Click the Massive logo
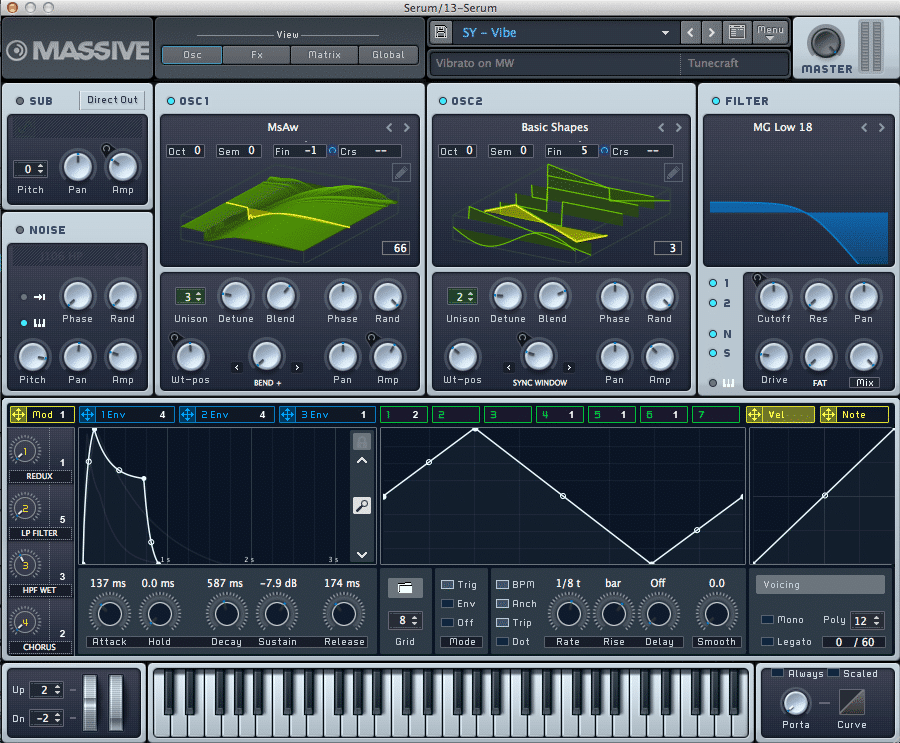This screenshot has height=743, width=900. [x=78, y=51]
